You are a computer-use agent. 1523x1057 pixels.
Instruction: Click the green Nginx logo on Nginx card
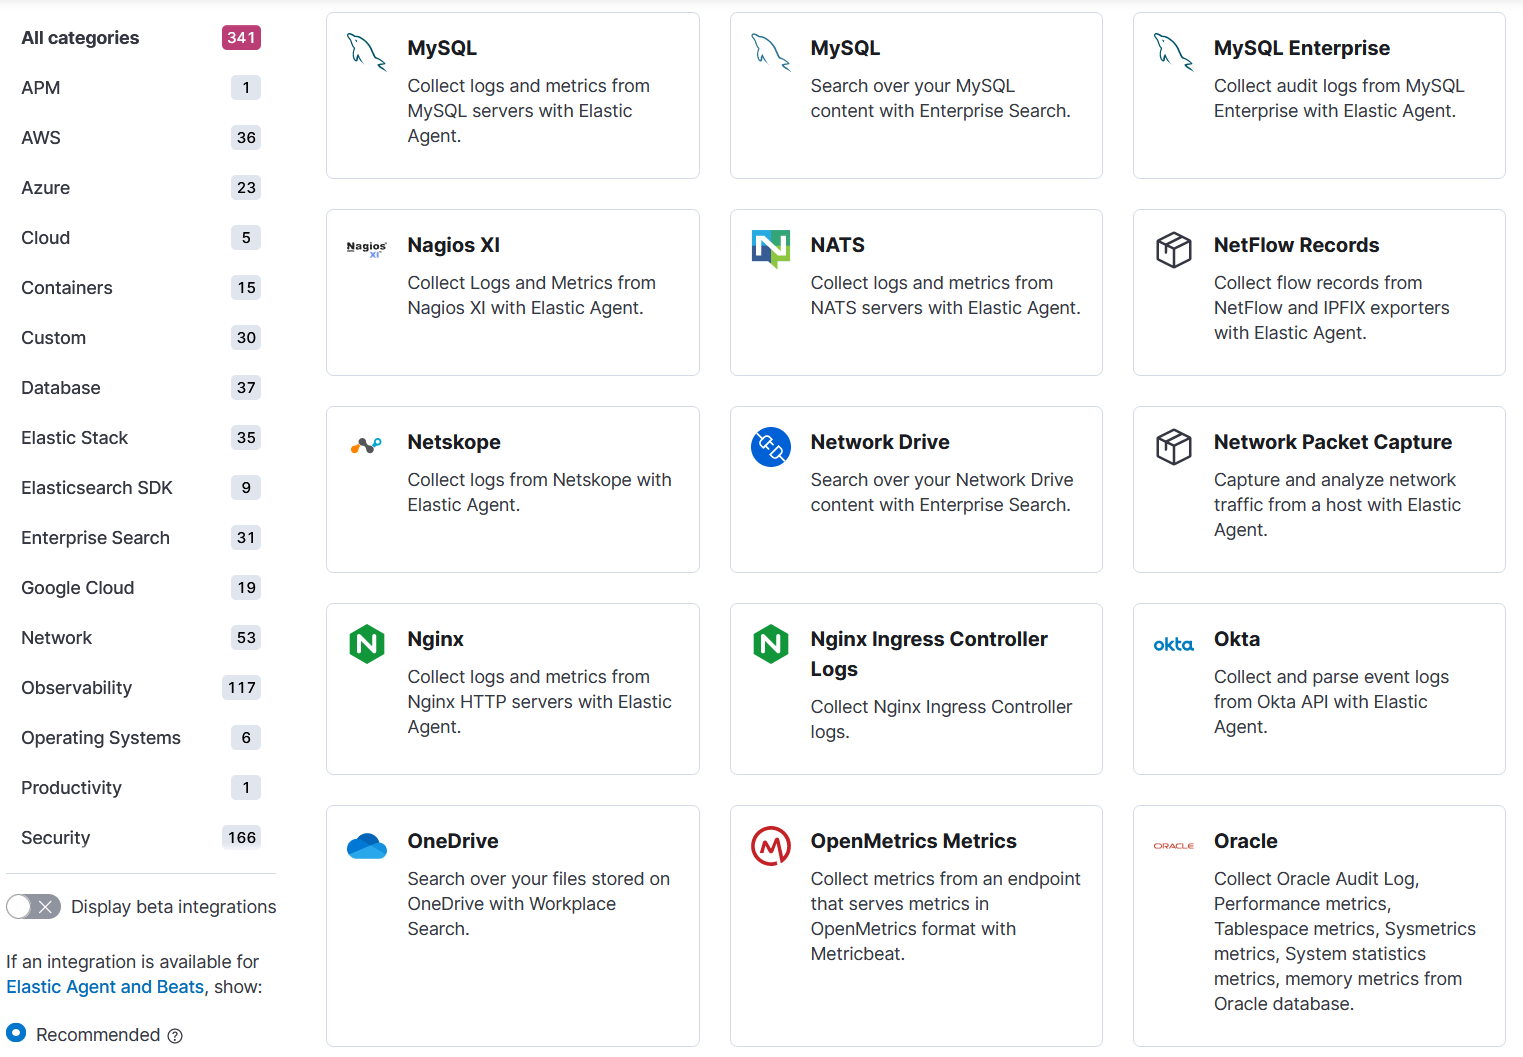tap(367, 643)
